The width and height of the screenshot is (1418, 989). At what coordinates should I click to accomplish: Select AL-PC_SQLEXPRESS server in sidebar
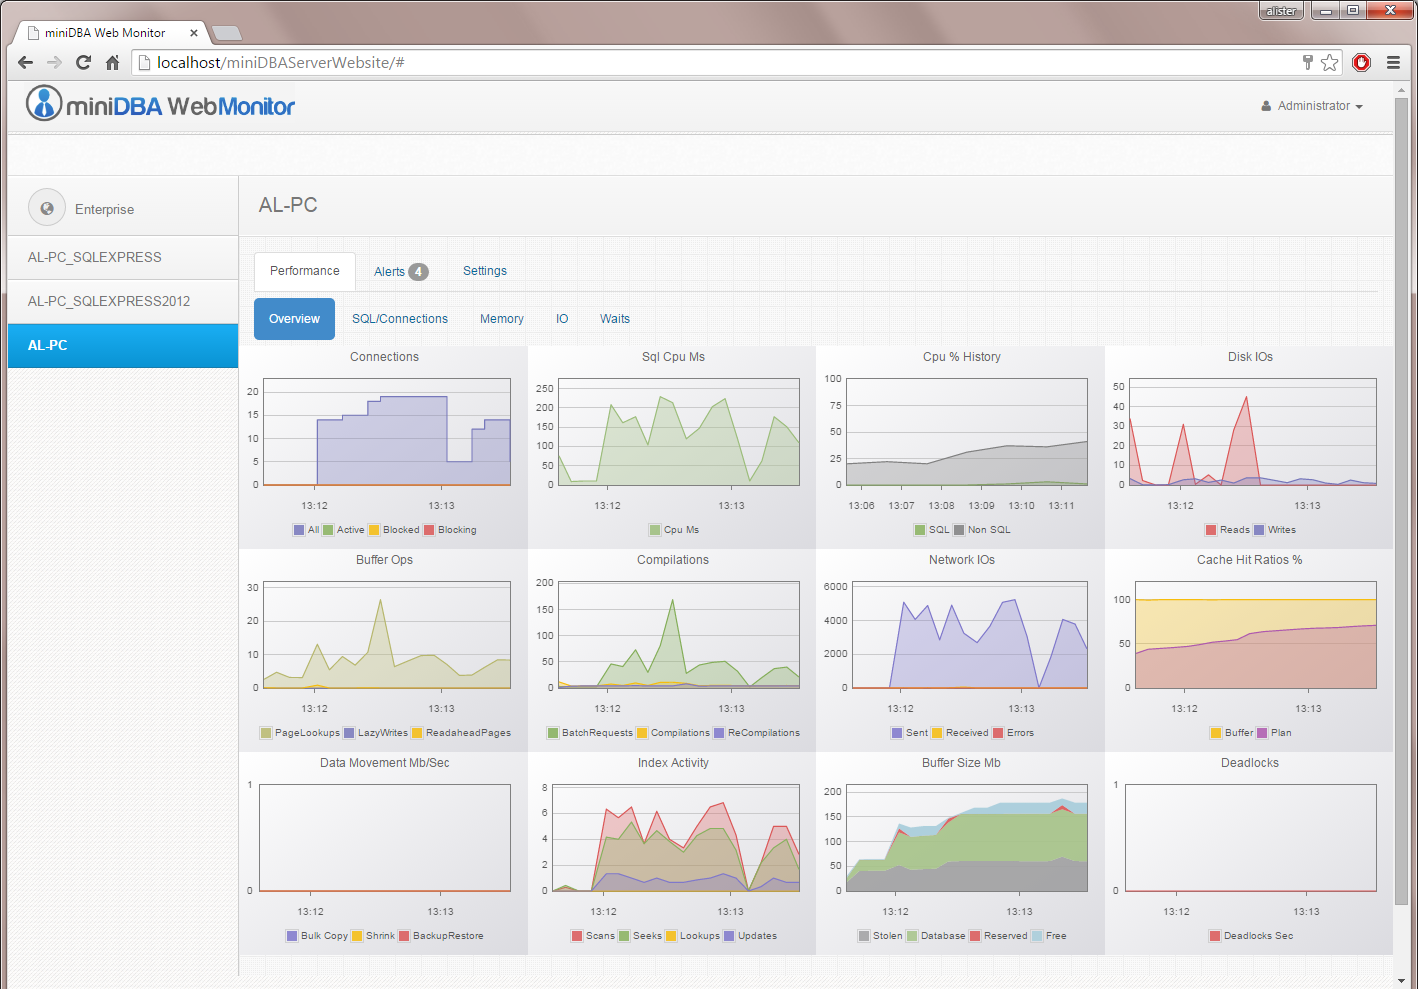[123, 257]
